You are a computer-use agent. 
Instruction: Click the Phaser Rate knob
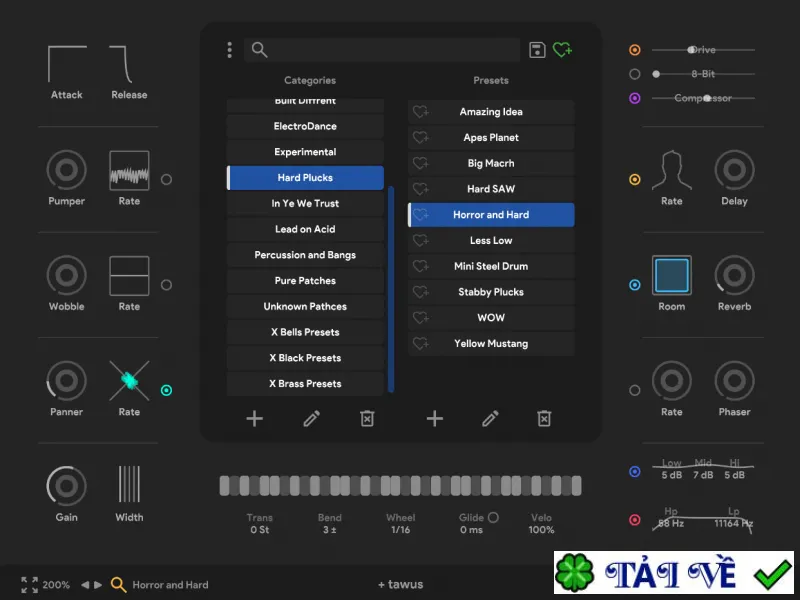[x=671, y=381]
